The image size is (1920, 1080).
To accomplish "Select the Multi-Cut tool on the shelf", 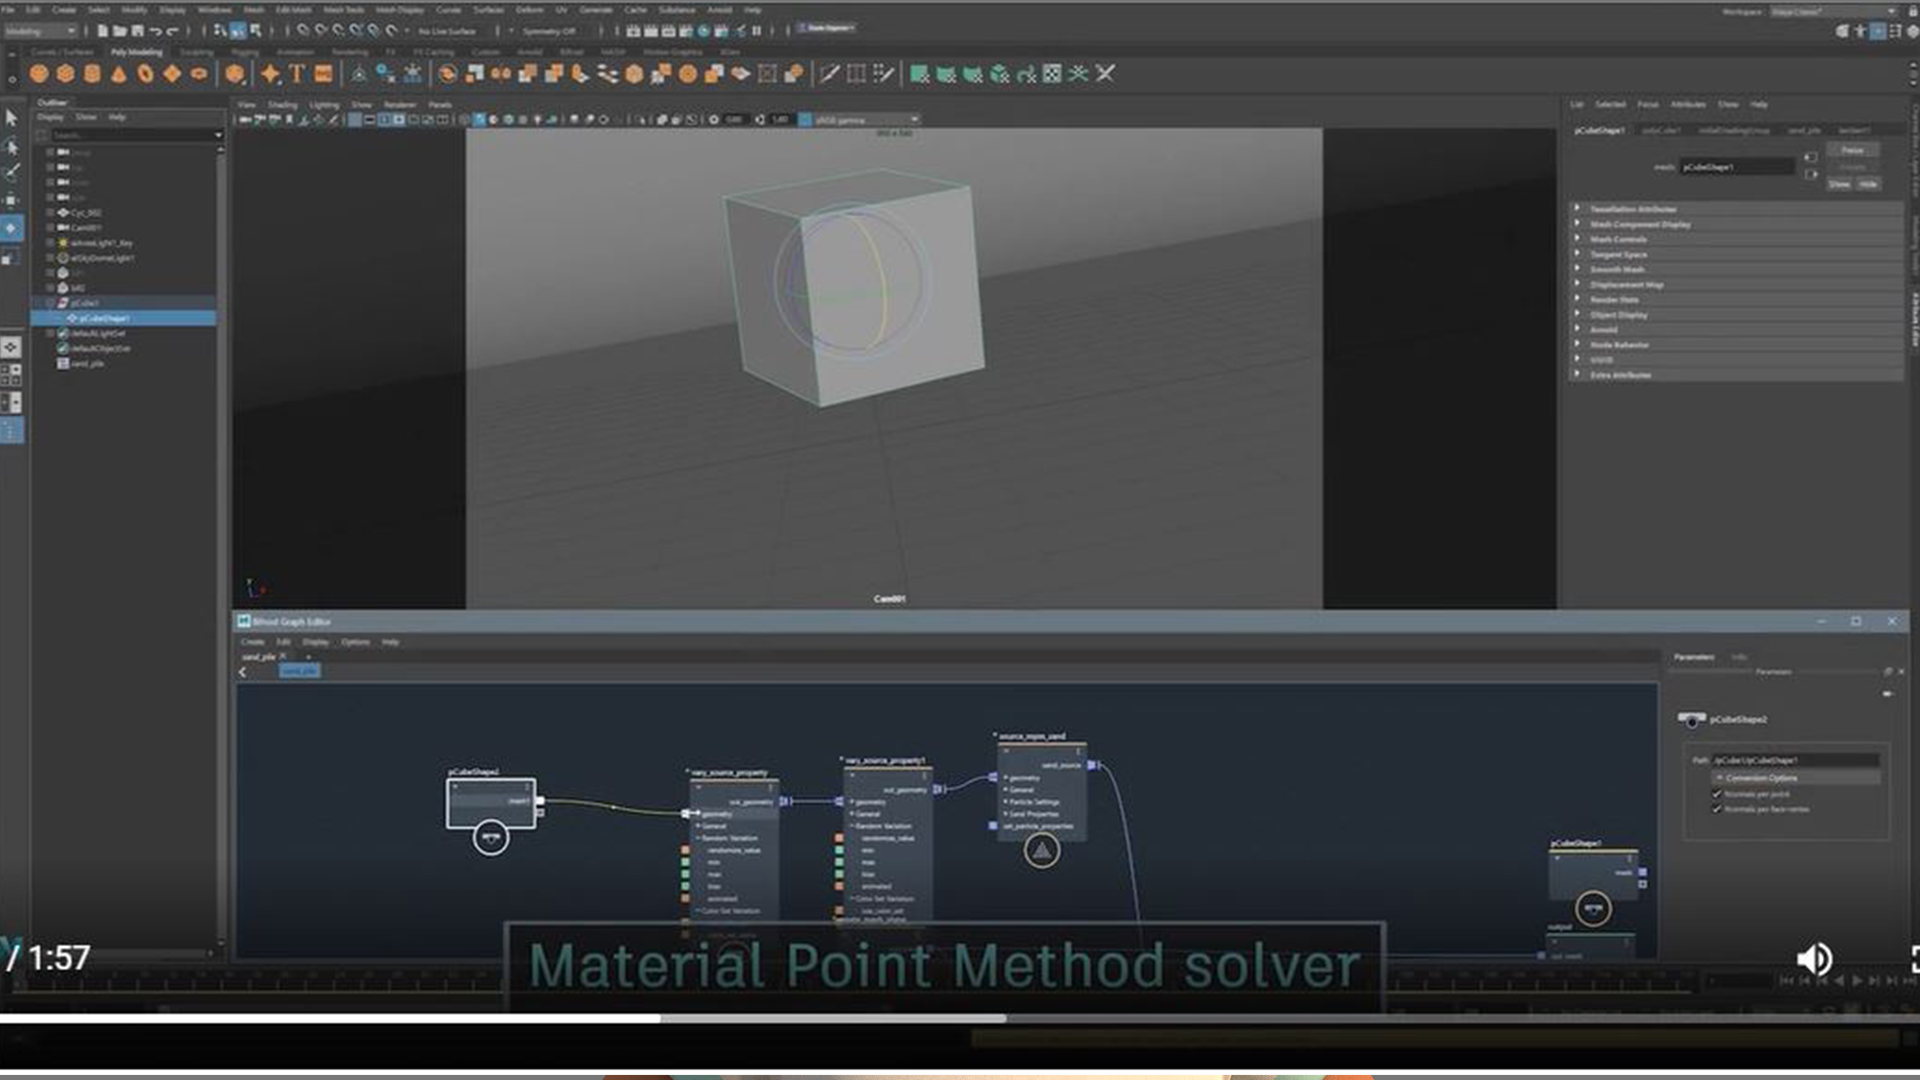I will click(829, 74).
